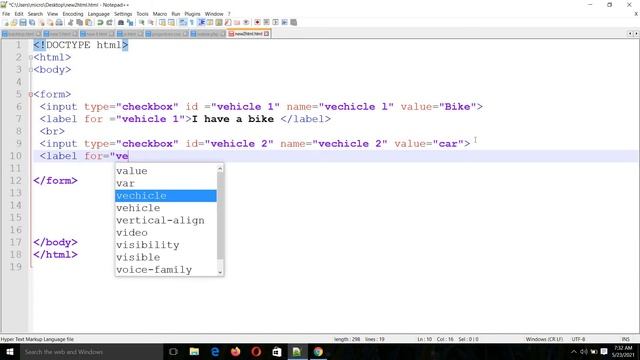The height and width of the screenshot is (360, 640).
Task: Open File Explorer from taskbar
Action: point(194,352)
